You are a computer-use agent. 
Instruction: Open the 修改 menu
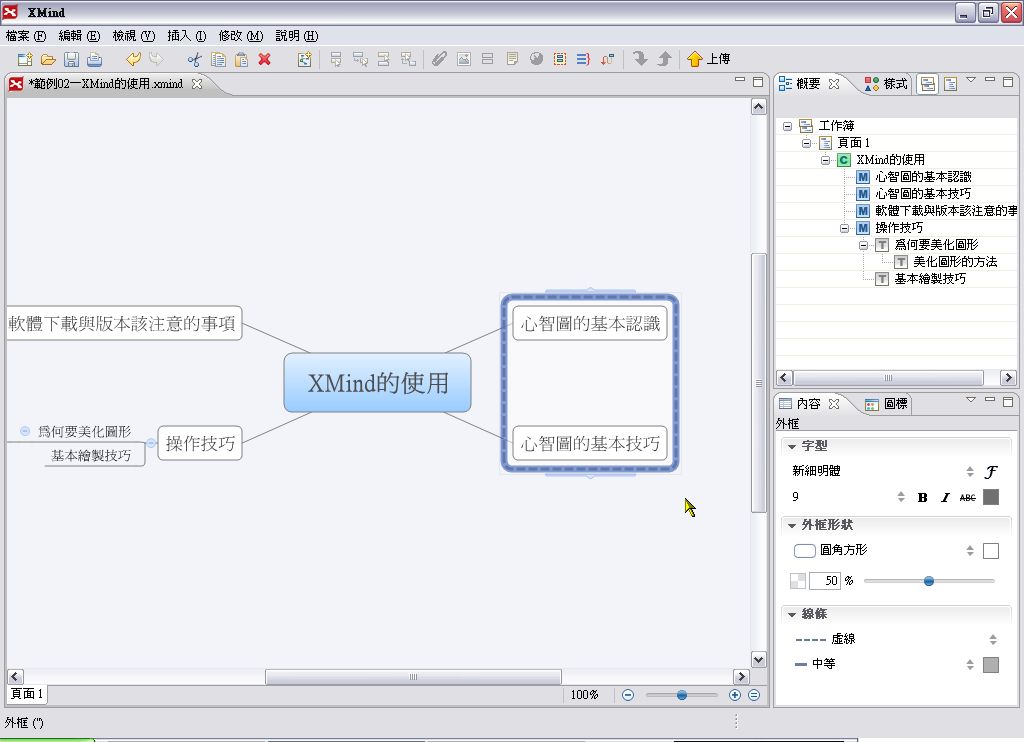[x=240, y=36]
